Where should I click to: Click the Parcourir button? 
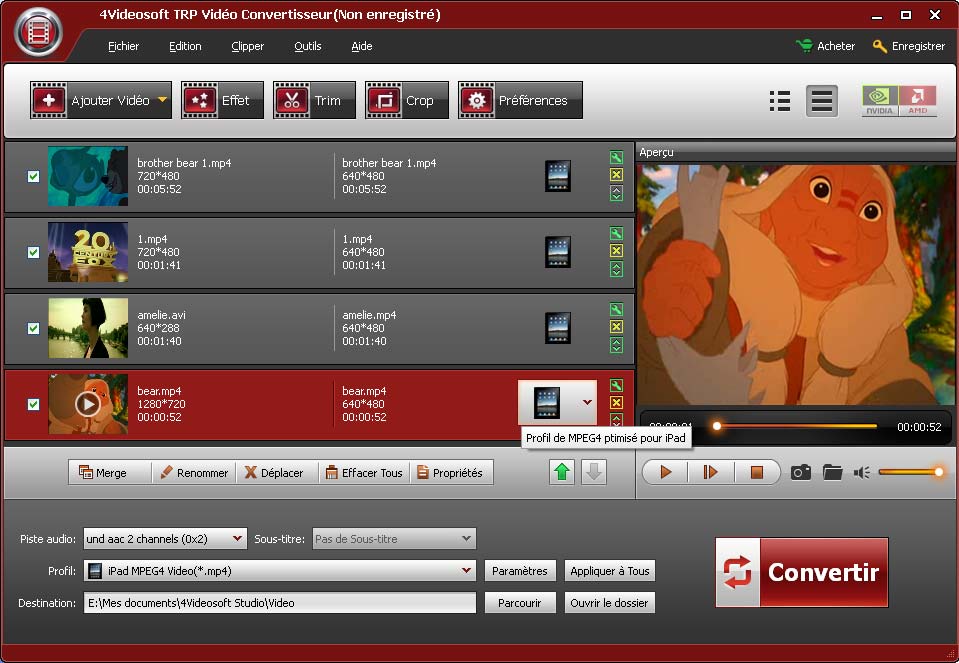[519, 603]
